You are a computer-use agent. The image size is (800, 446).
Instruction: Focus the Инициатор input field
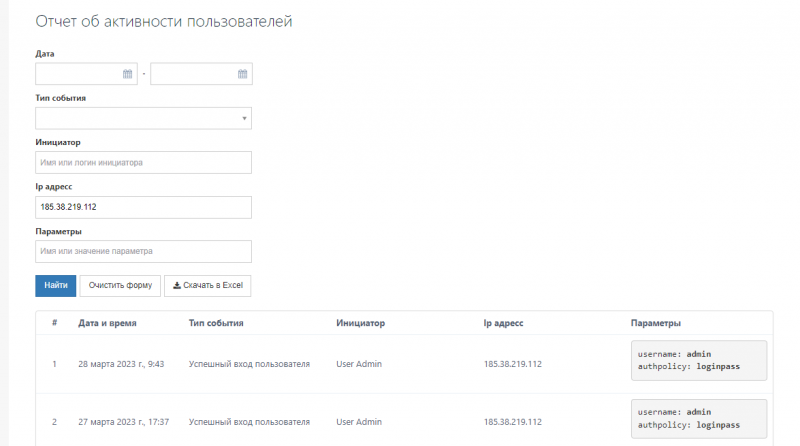pyautogui.click(x=143, y=163)
